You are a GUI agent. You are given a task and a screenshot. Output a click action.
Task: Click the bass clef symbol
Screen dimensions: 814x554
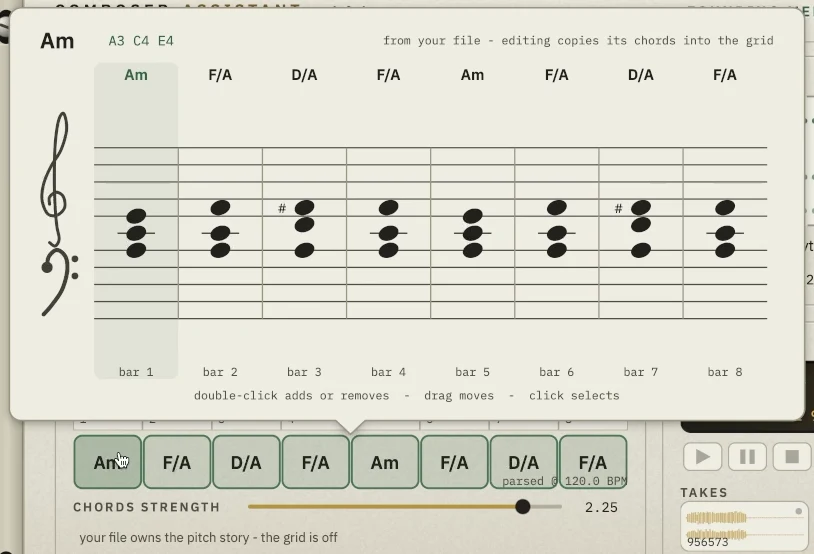click(x=60, y=281)
